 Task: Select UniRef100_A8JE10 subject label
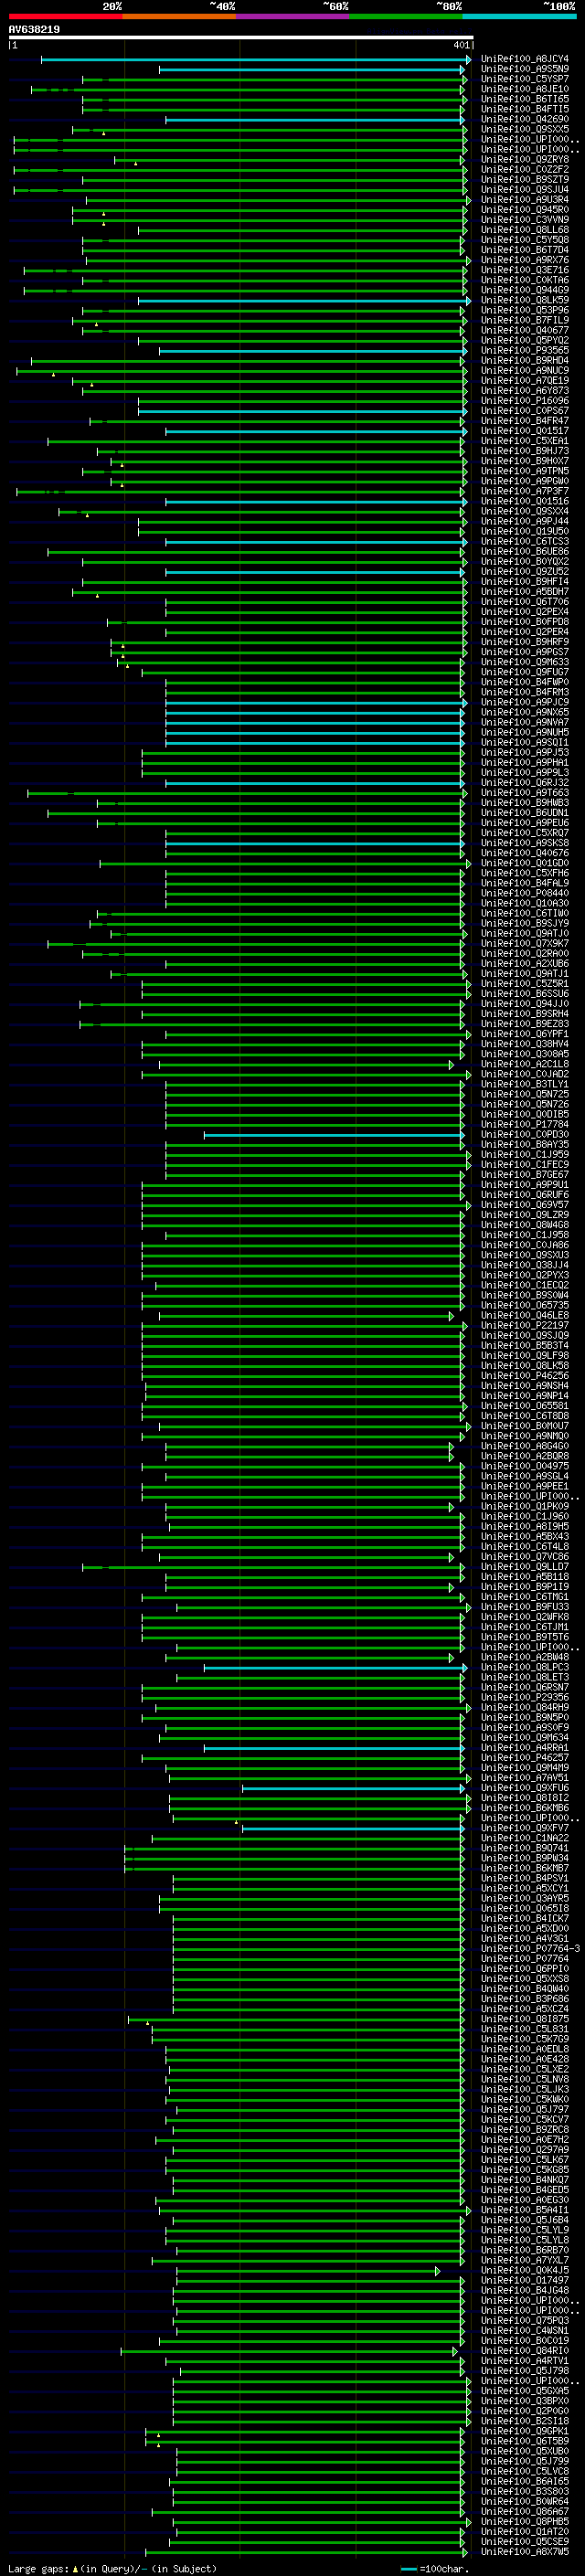click(x=525, y=89)
